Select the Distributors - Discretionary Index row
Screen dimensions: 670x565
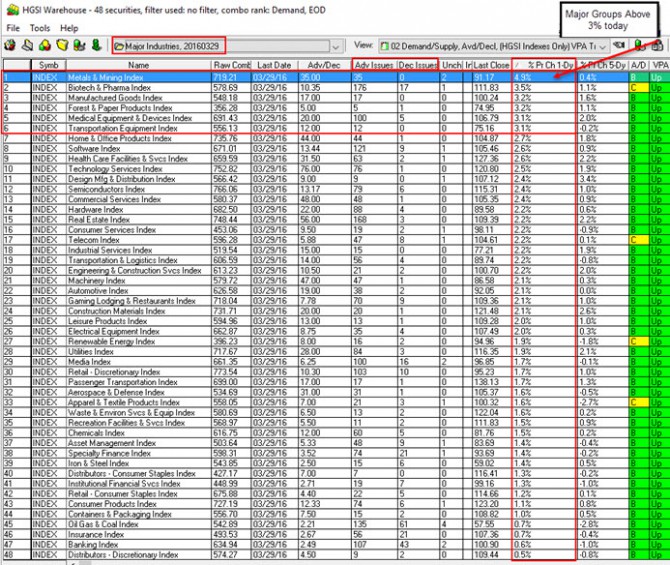[x=336, y=555]
